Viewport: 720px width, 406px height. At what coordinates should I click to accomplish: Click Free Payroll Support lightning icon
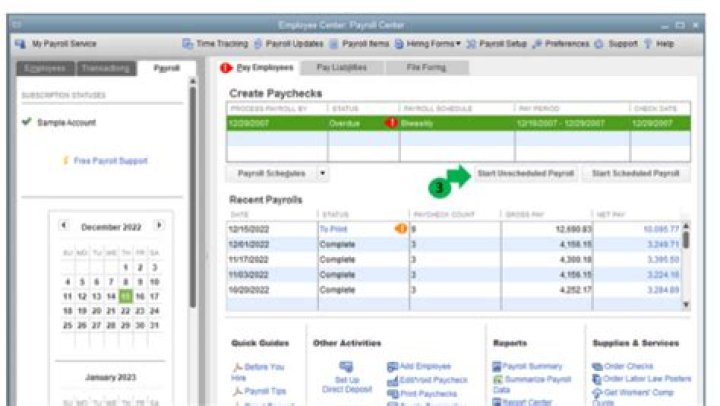click(x=65, y=160)
